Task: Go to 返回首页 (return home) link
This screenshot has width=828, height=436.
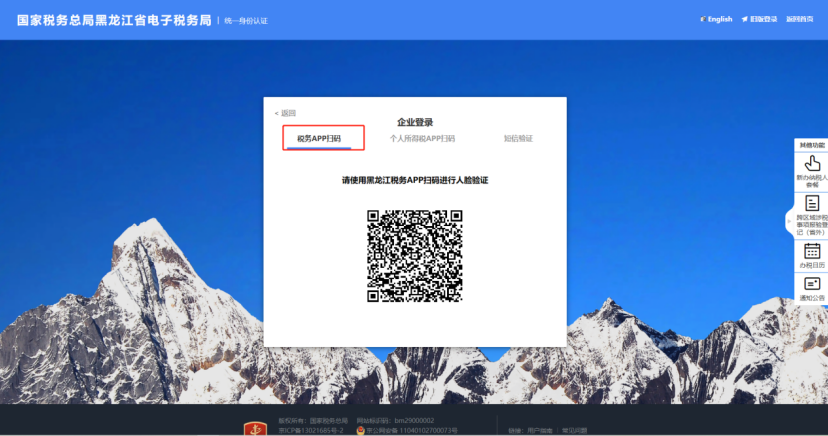Action: [x=799, y=19]
